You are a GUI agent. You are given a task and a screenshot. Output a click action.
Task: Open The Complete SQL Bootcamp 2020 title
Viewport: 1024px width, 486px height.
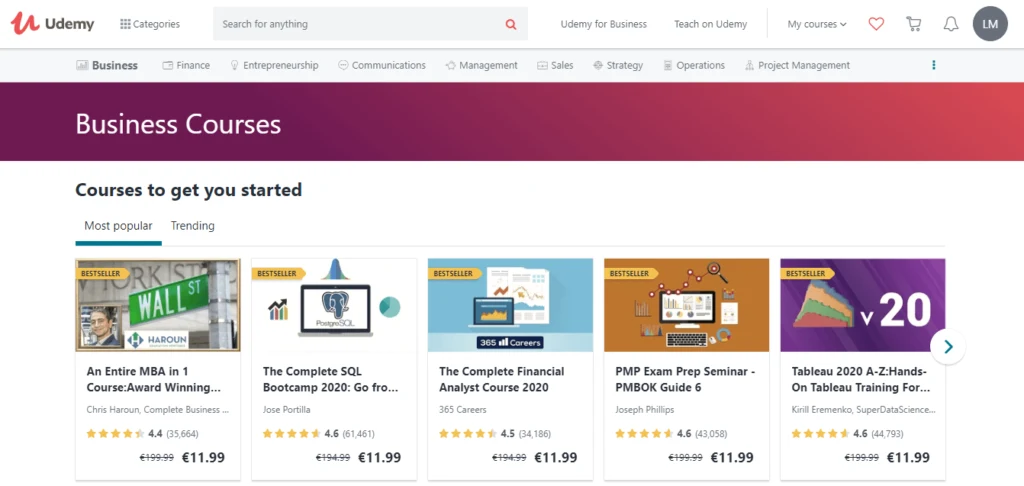click(330, 380)
